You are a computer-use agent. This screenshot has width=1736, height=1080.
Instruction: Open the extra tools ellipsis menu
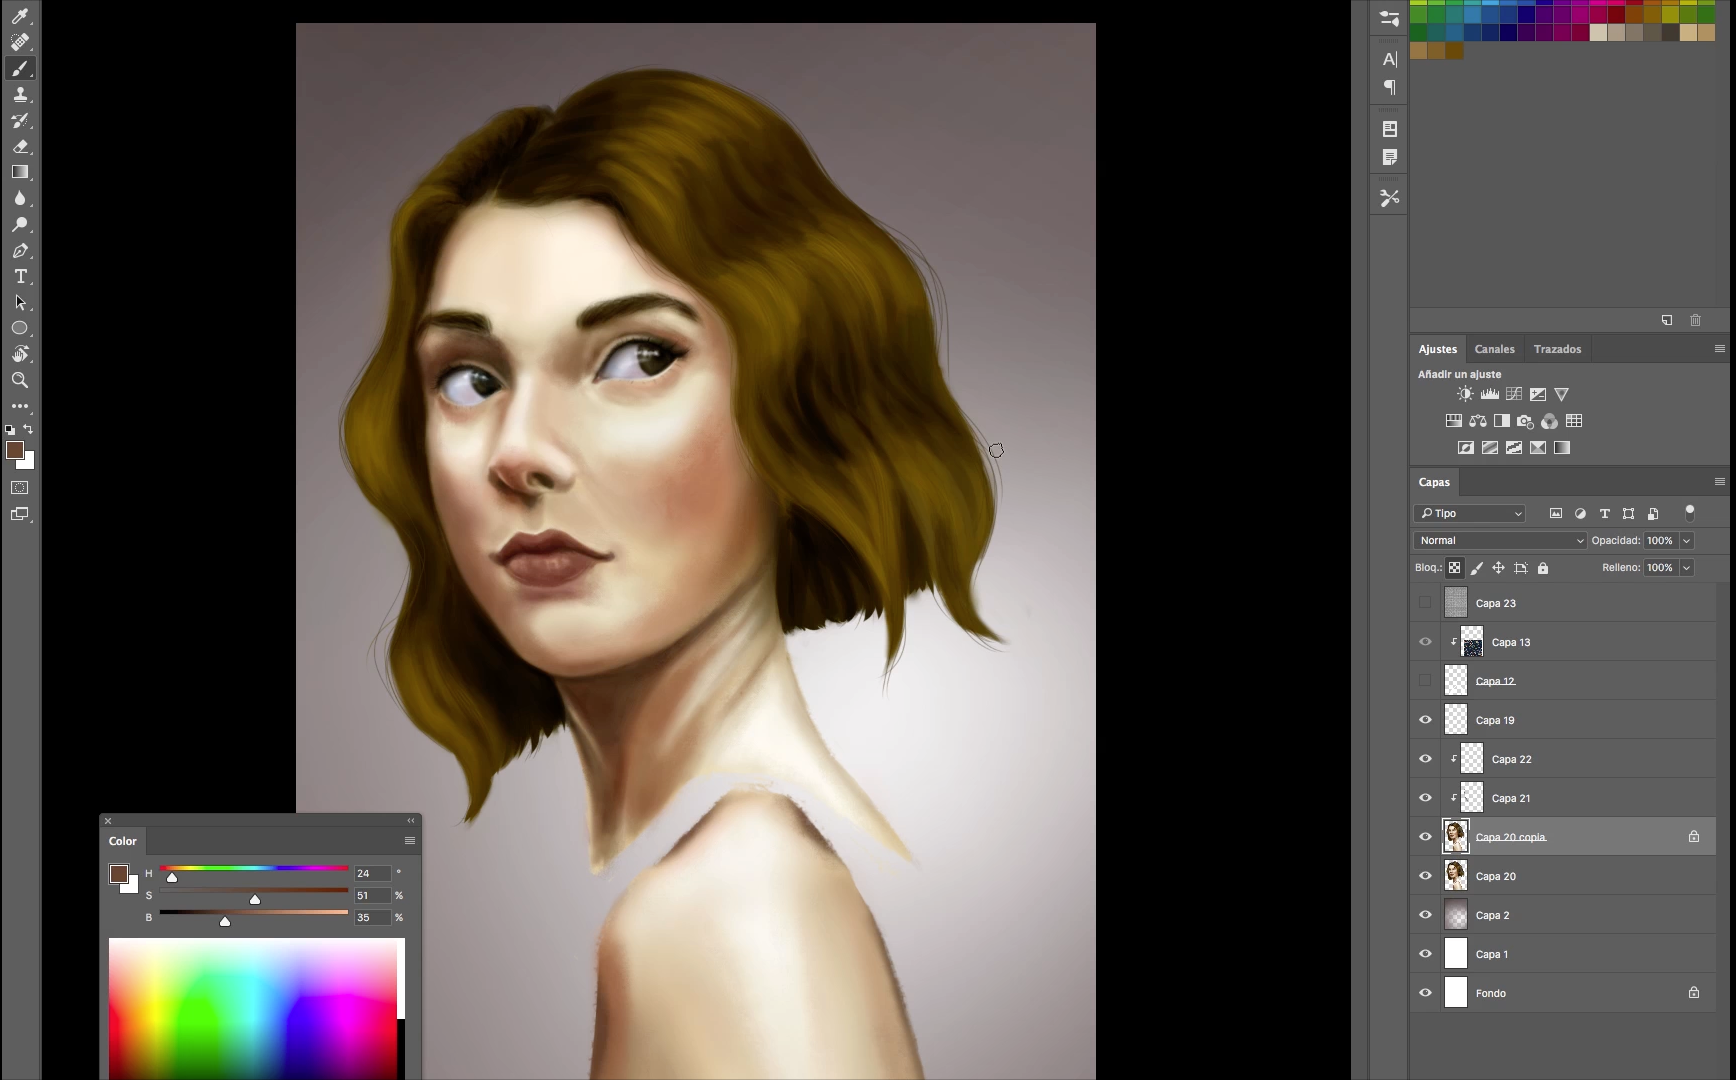tap(20, 406)
